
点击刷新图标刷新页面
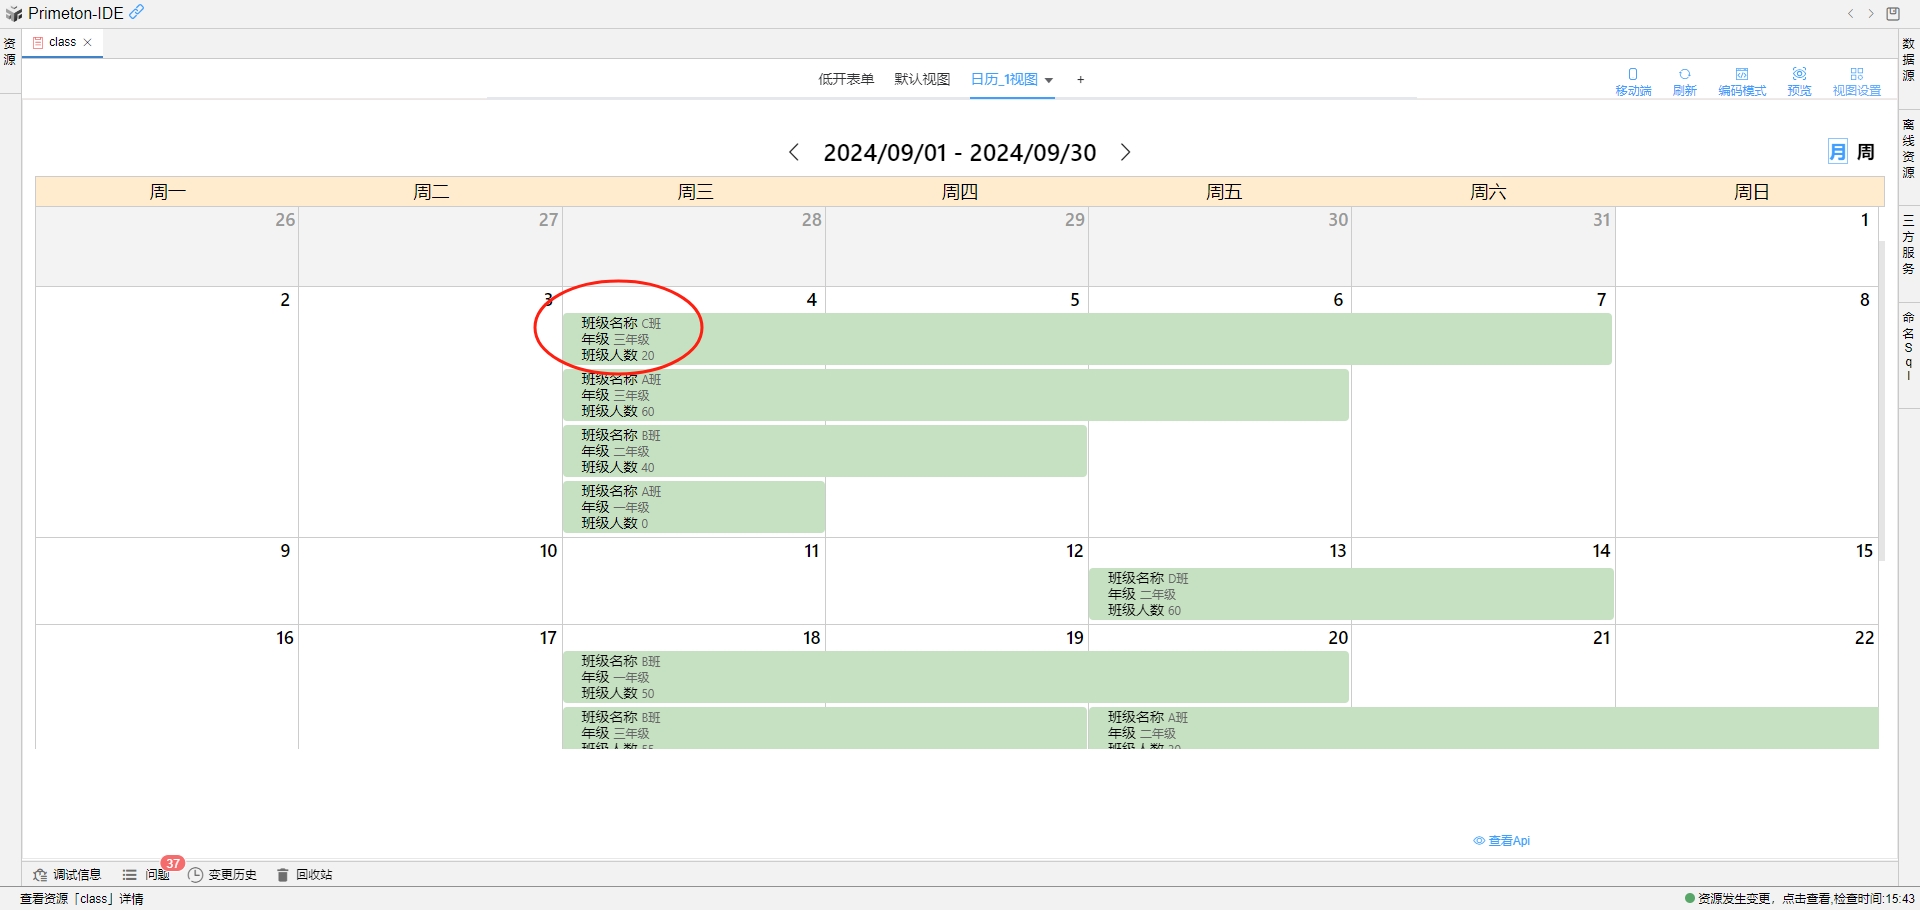pyautogui.click(x=1684, y=80)
